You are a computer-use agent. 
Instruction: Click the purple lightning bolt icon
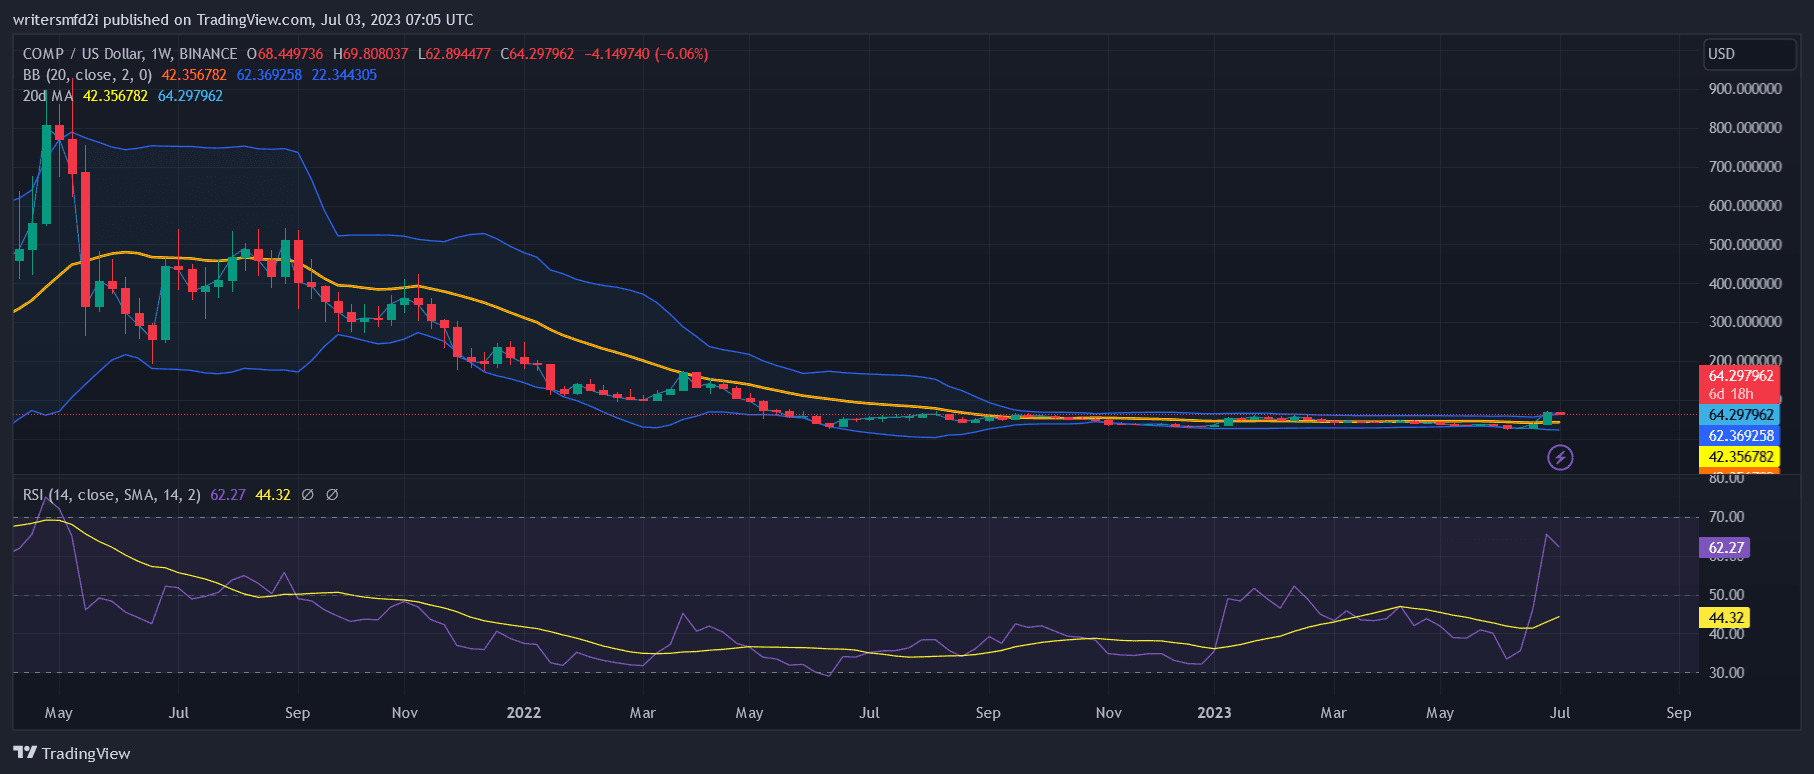[1560, 458]
